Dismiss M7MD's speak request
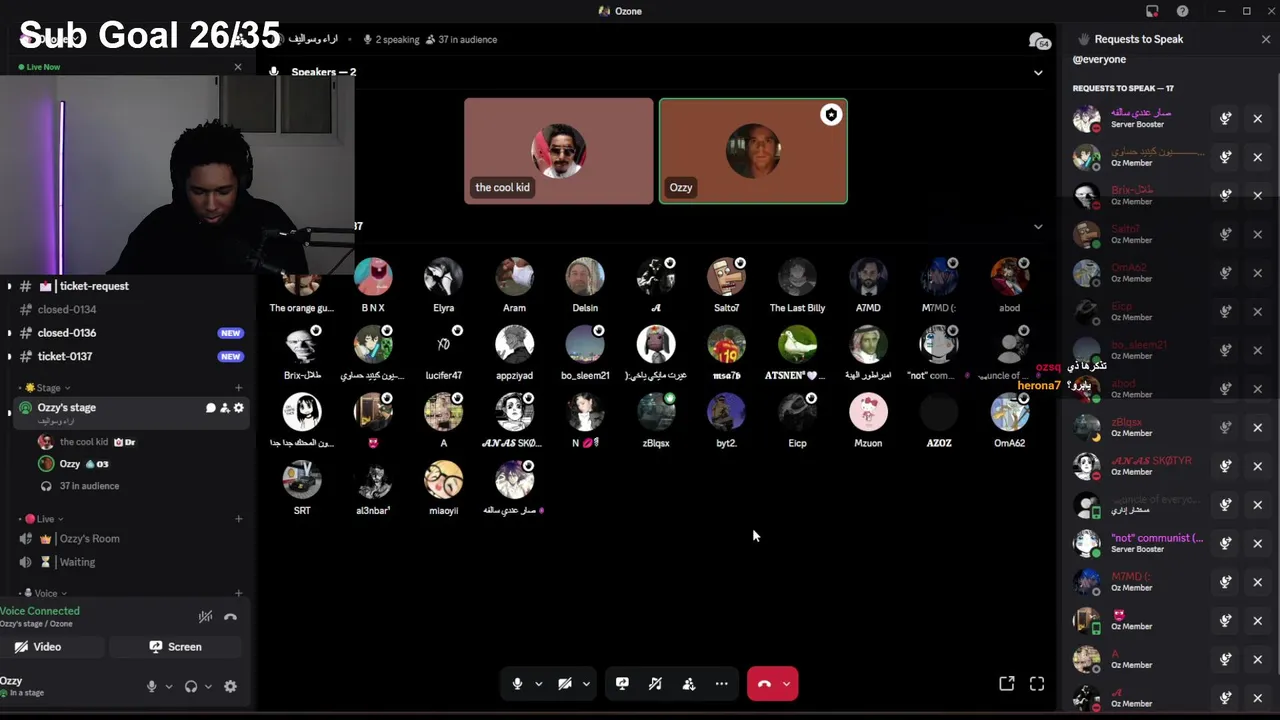Screen dimensions: 1280x720 click(x=1258, y=582)
